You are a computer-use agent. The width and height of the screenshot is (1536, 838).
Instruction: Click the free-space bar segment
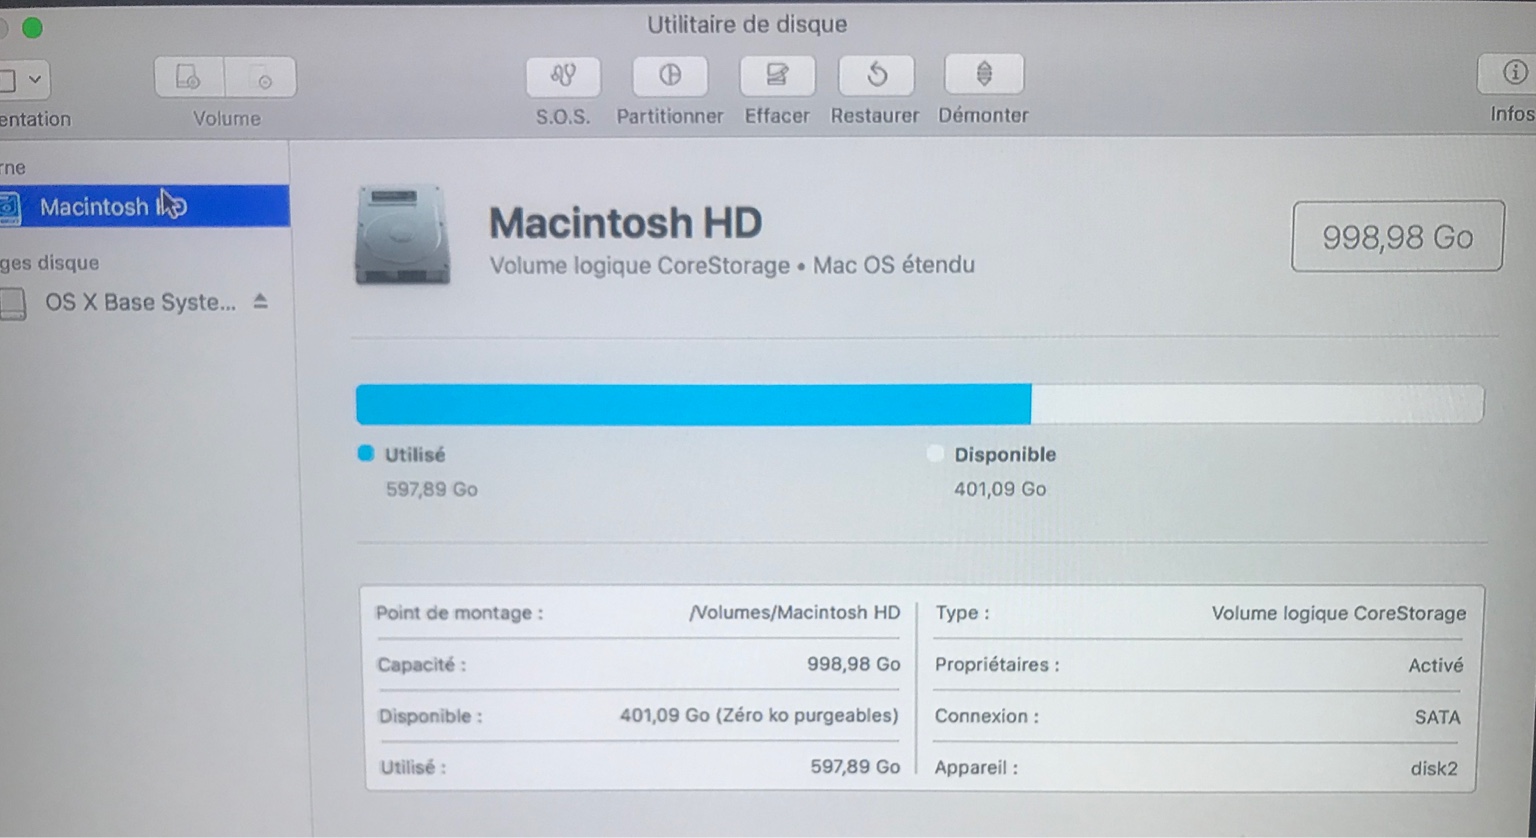coord(1257,405)
